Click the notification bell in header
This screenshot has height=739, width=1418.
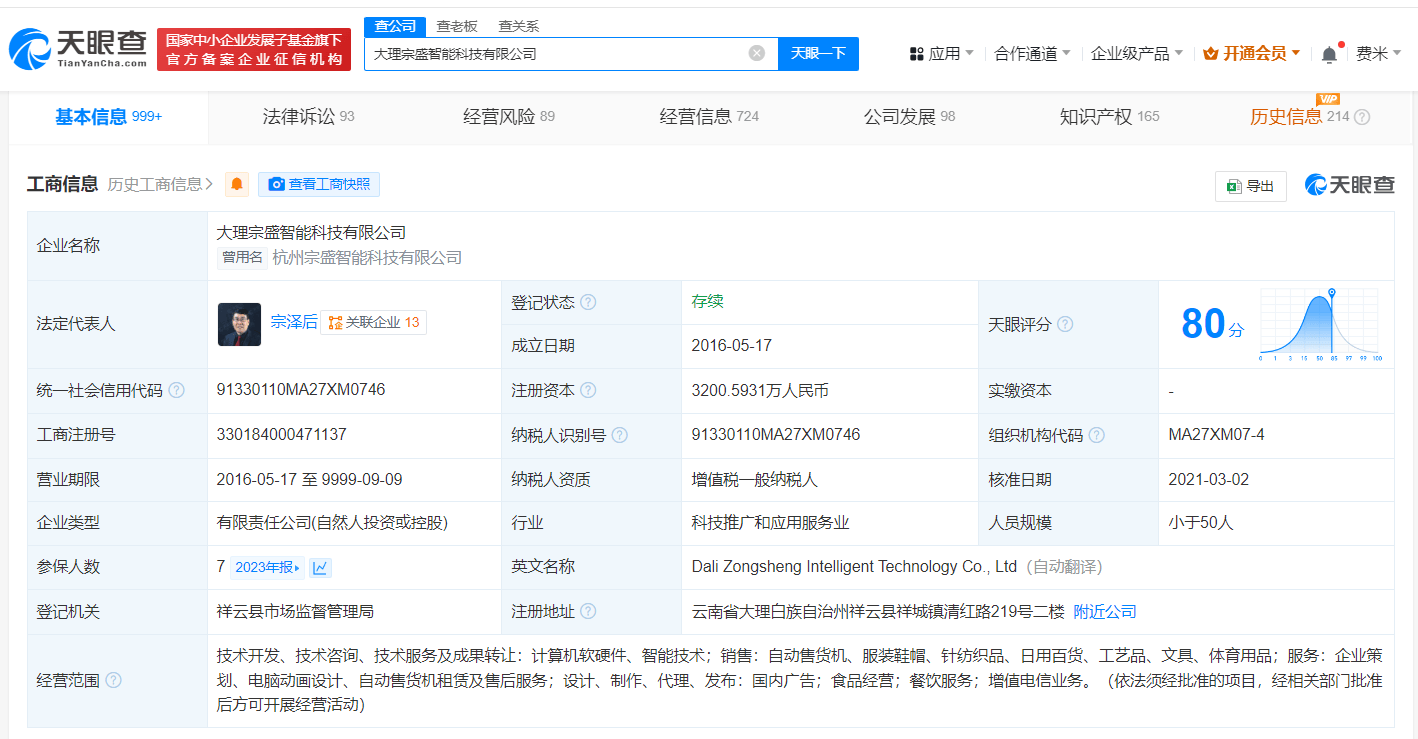(x=1329, y=54)
